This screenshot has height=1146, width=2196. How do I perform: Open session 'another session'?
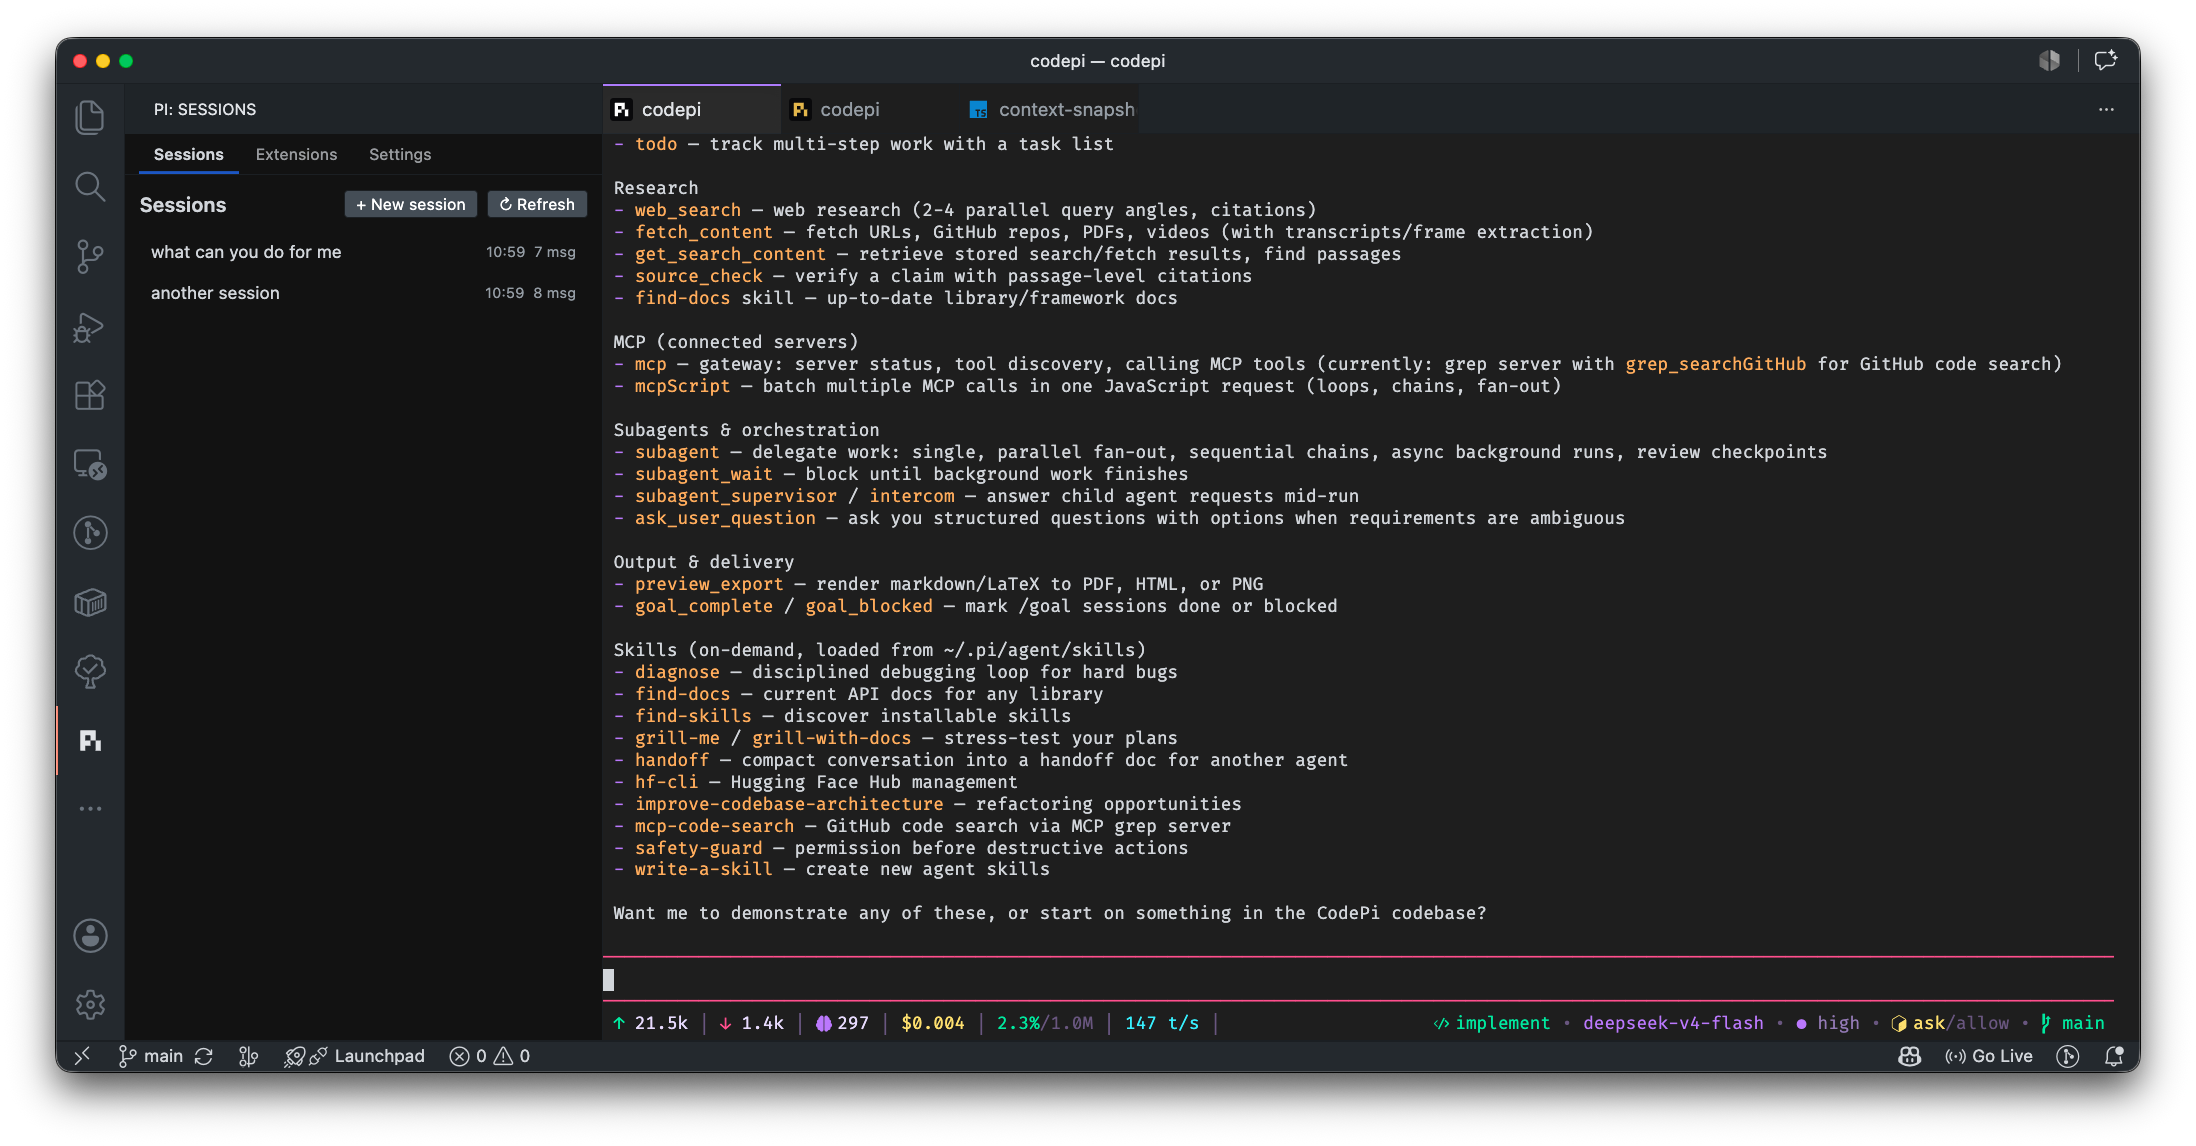[x=363, y=293]
